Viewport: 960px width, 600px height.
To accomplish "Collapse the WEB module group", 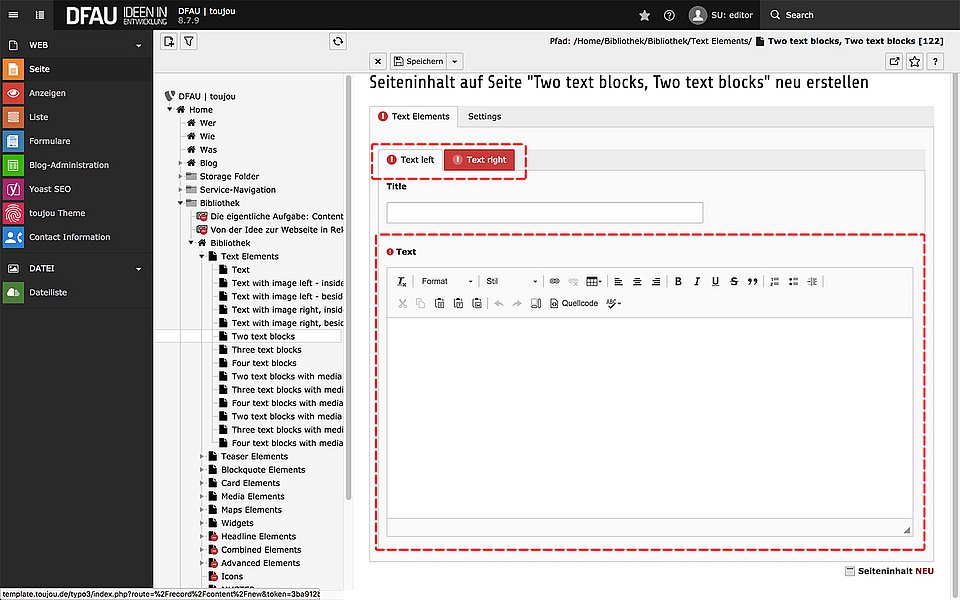I will point(138,45).
